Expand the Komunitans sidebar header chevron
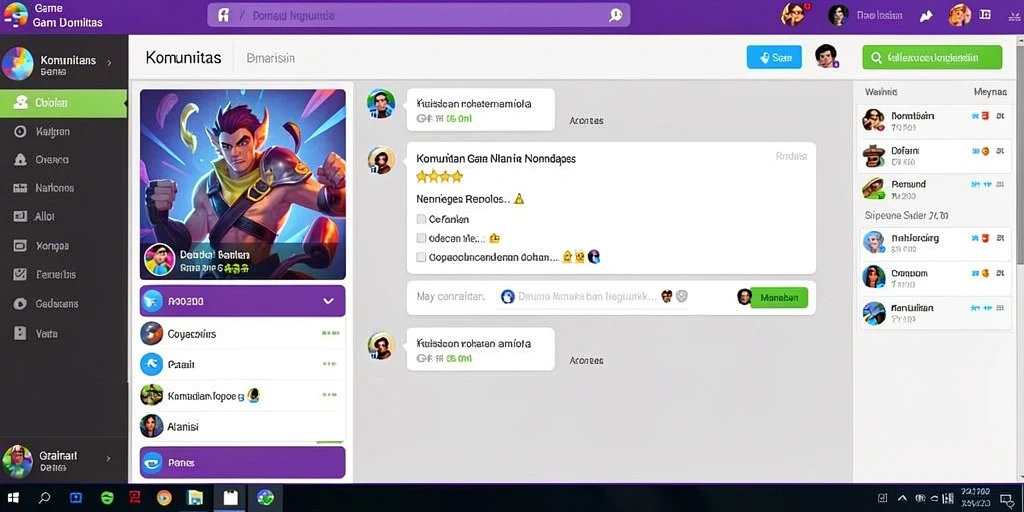 [x=109, y=63]
